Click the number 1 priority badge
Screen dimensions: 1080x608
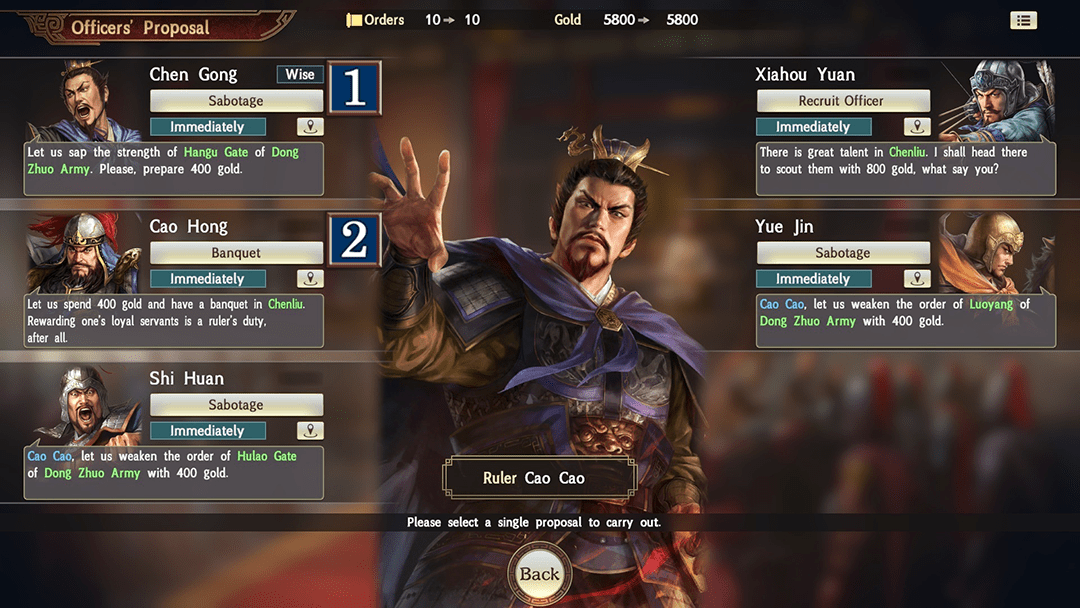pos(355,88)
